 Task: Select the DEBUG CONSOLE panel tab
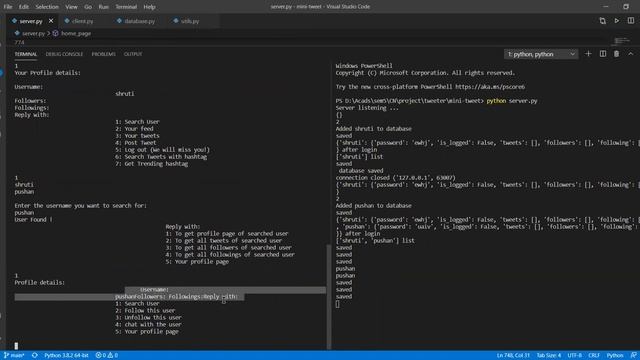point(64,54)
